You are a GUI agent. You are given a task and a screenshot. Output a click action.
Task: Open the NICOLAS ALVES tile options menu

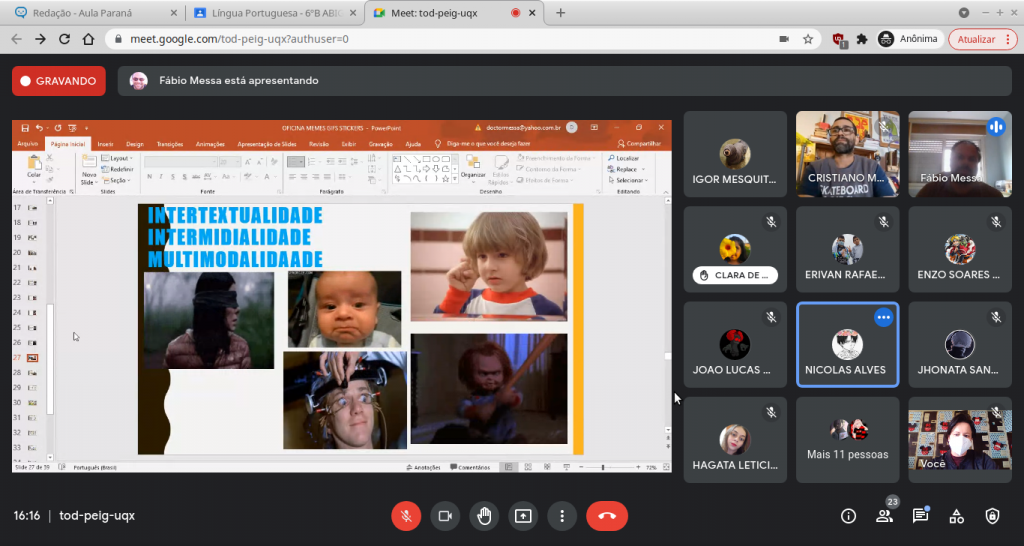tap(884, 317)
